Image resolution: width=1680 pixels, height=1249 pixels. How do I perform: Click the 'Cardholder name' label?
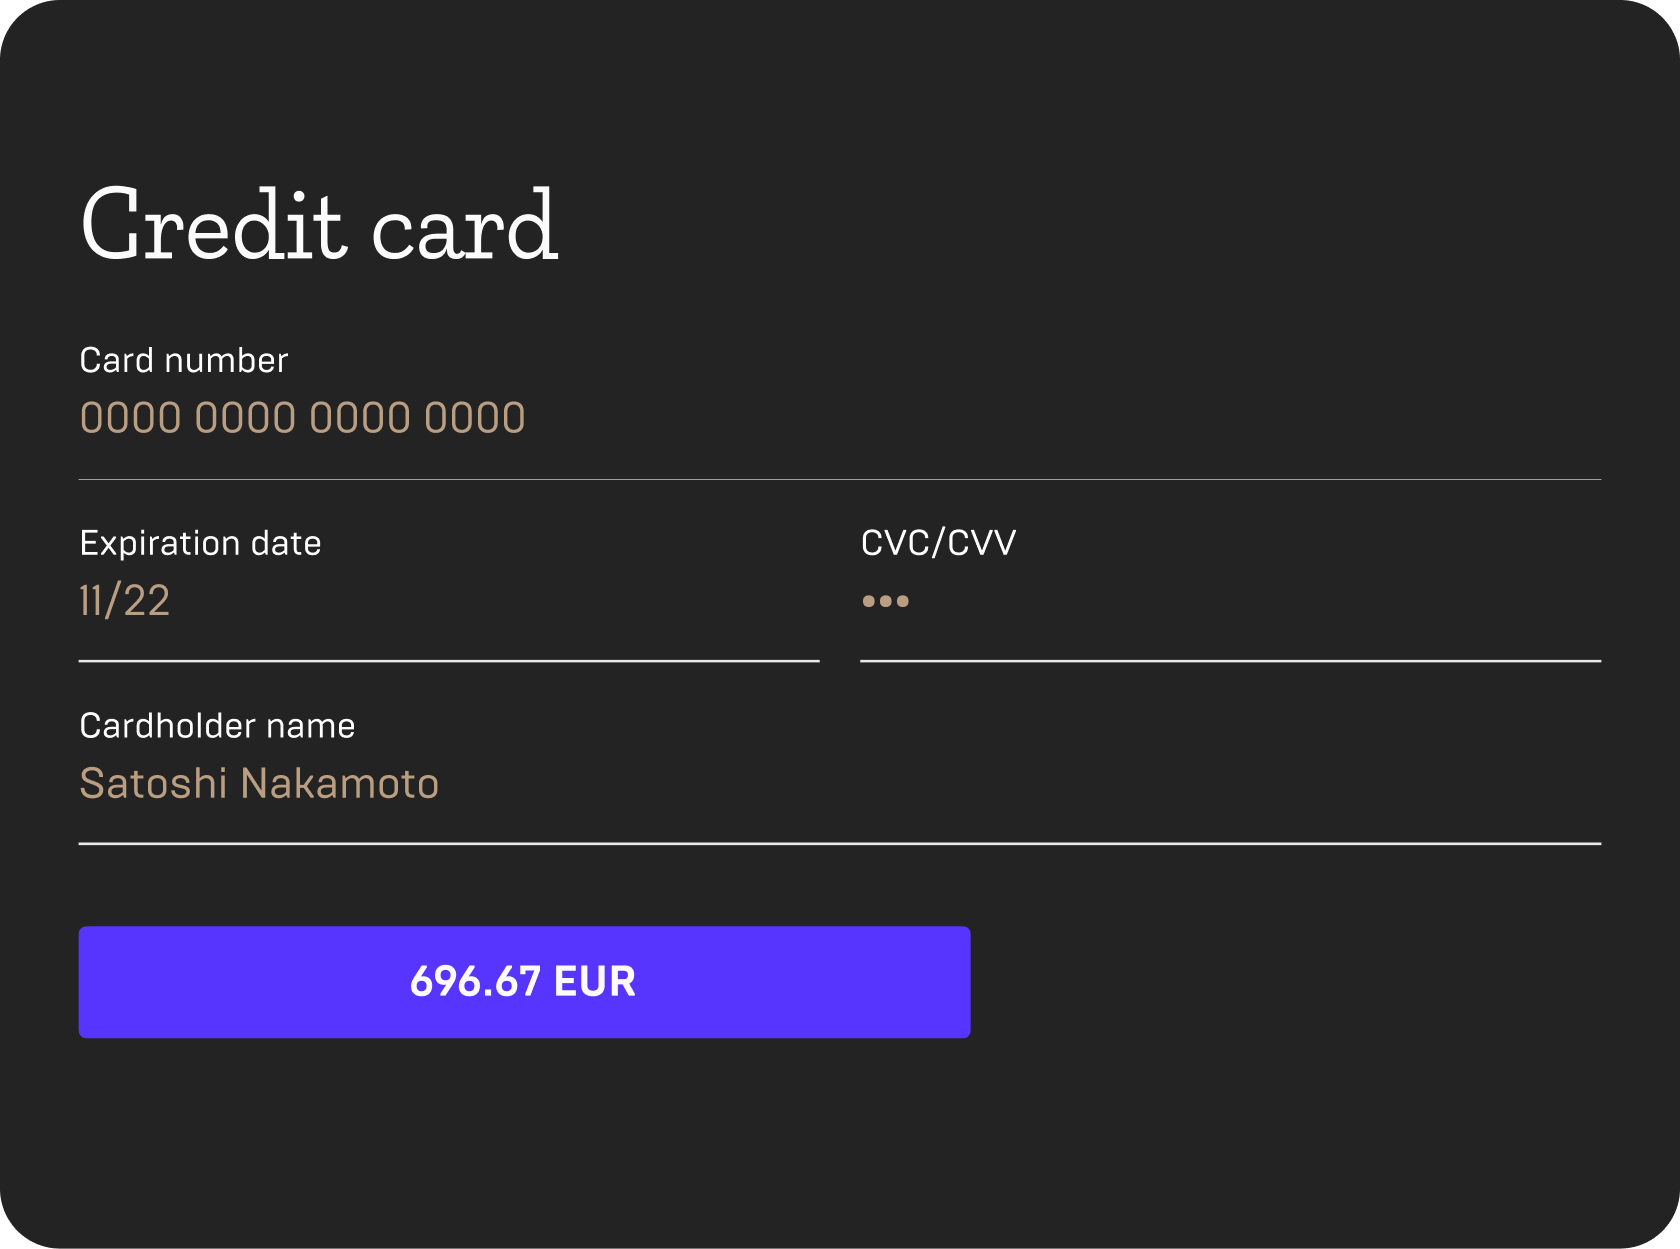coord(217,726)
